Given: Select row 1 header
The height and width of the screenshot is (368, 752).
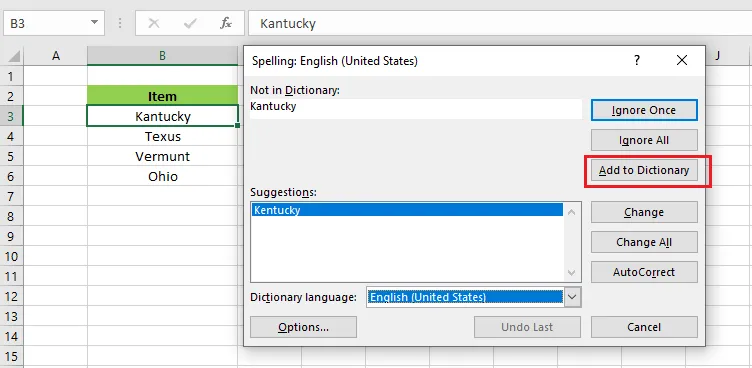Looking at the screenshot, I should click(12, 76).
